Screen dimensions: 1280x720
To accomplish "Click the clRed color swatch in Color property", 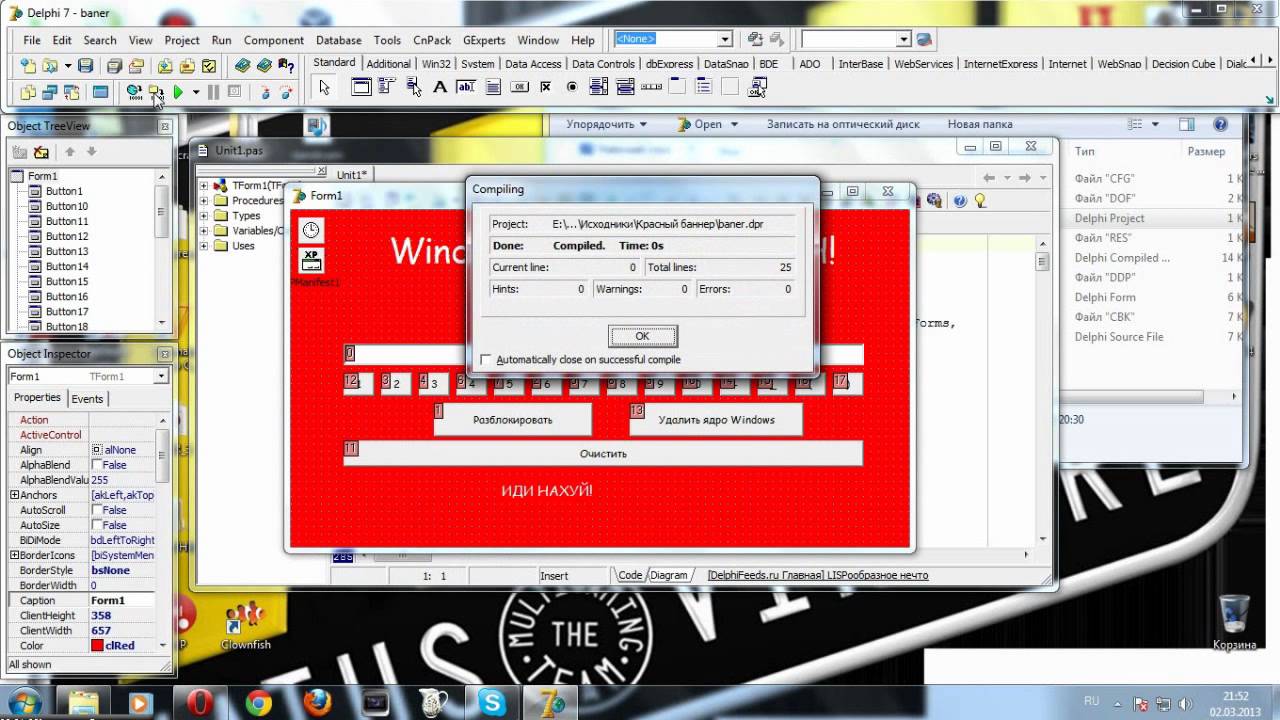I will pyautogui.click(x=97, y=645).
